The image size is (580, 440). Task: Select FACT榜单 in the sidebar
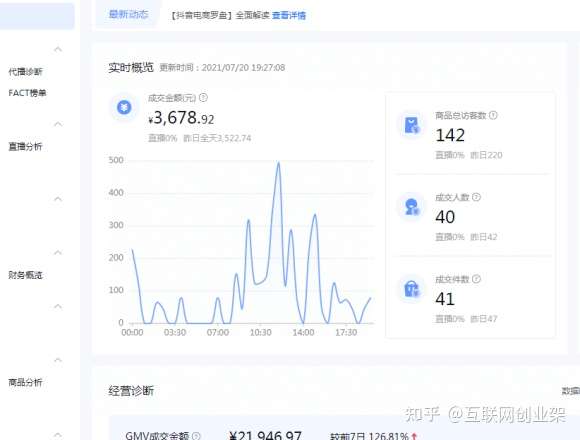27,93
